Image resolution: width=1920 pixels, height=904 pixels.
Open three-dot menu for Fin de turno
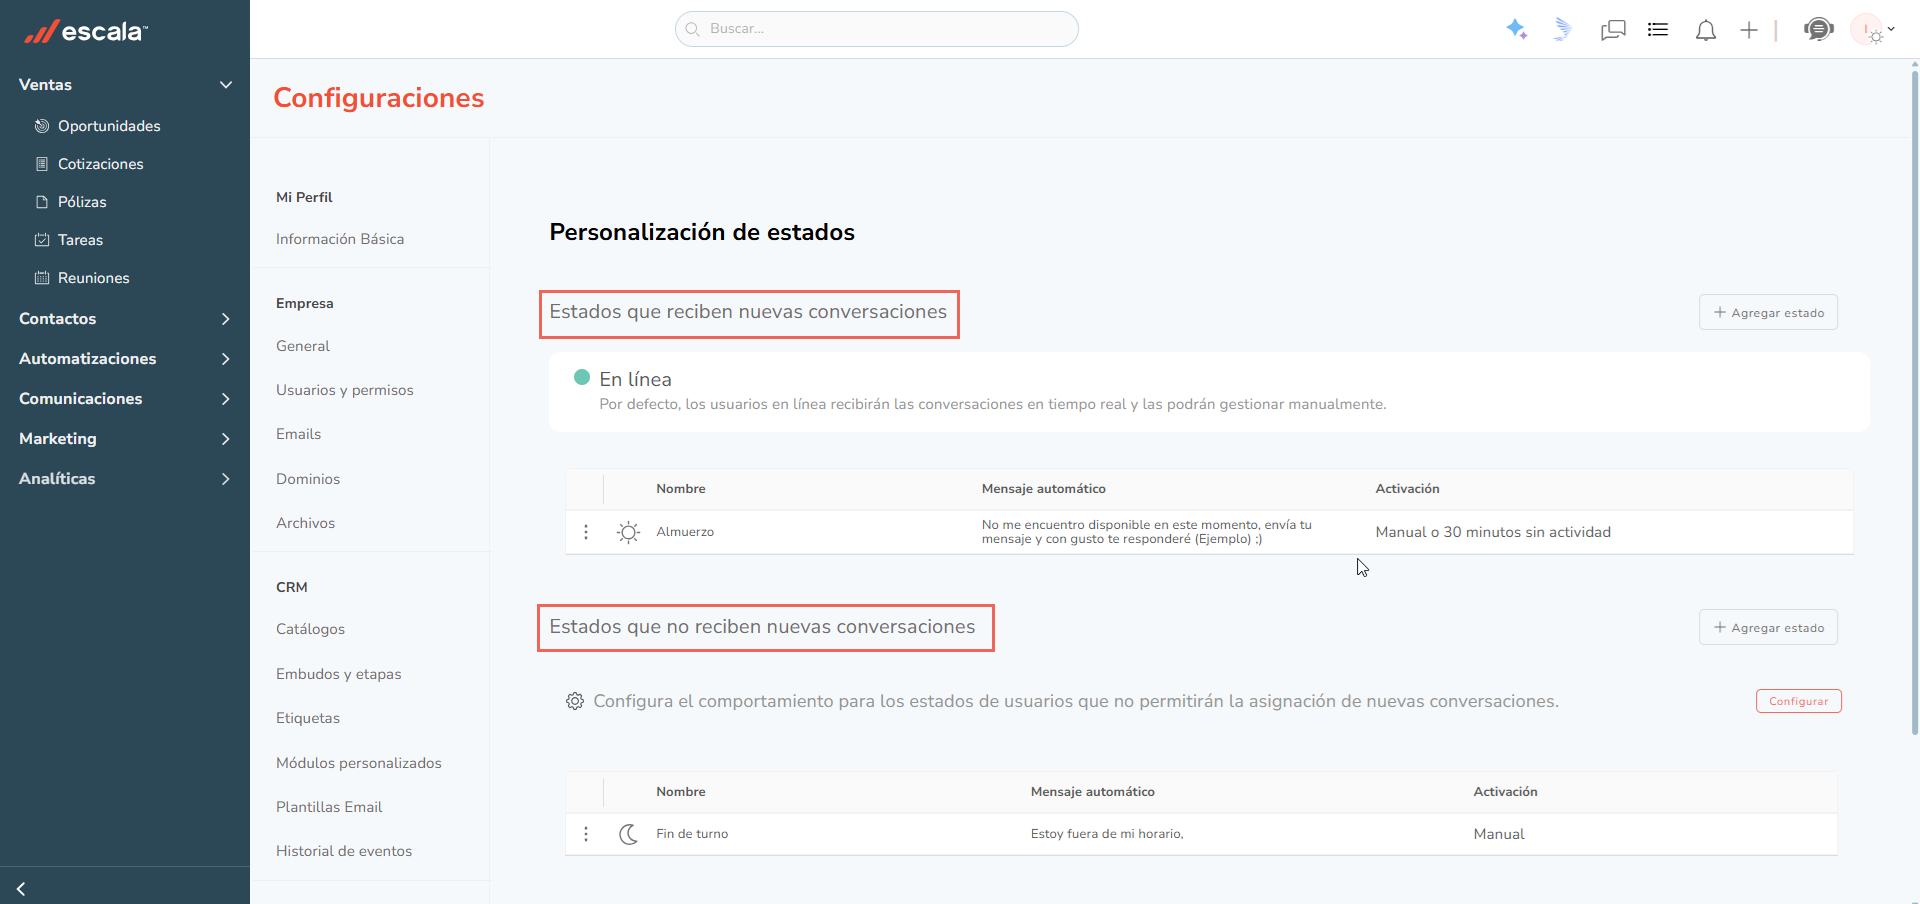(x=586, y=834)
